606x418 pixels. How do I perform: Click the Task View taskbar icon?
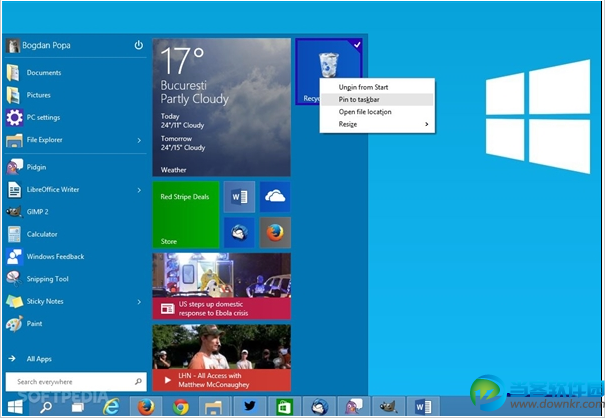click(77, 406)
